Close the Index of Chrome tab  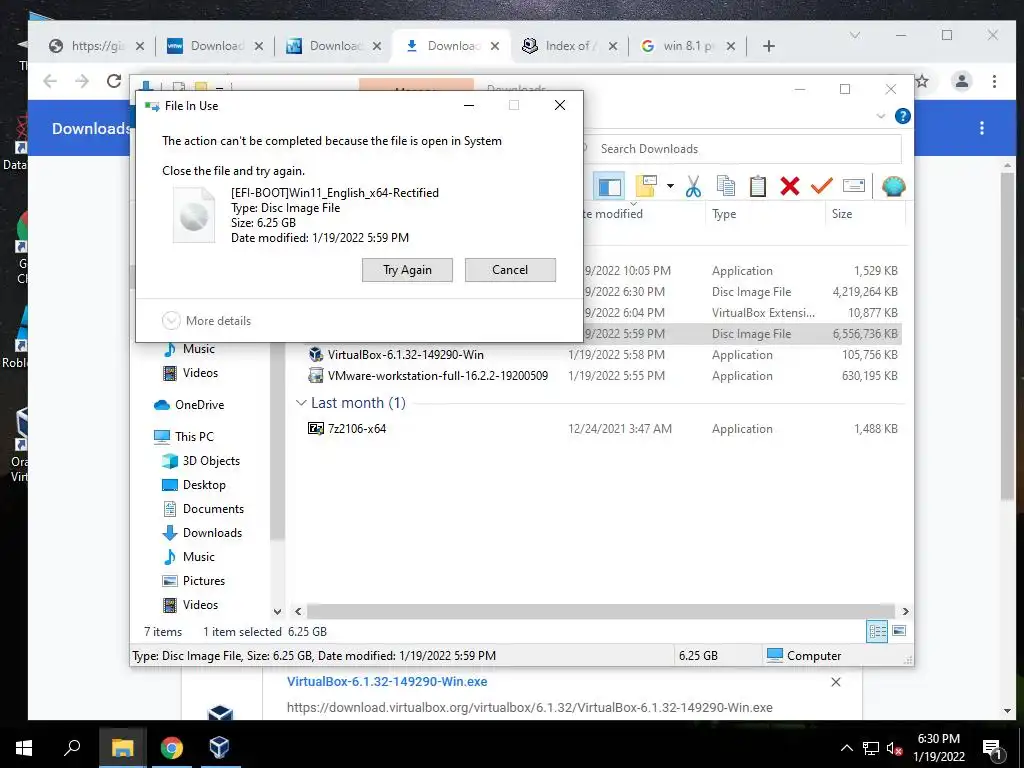coord(613,46)
